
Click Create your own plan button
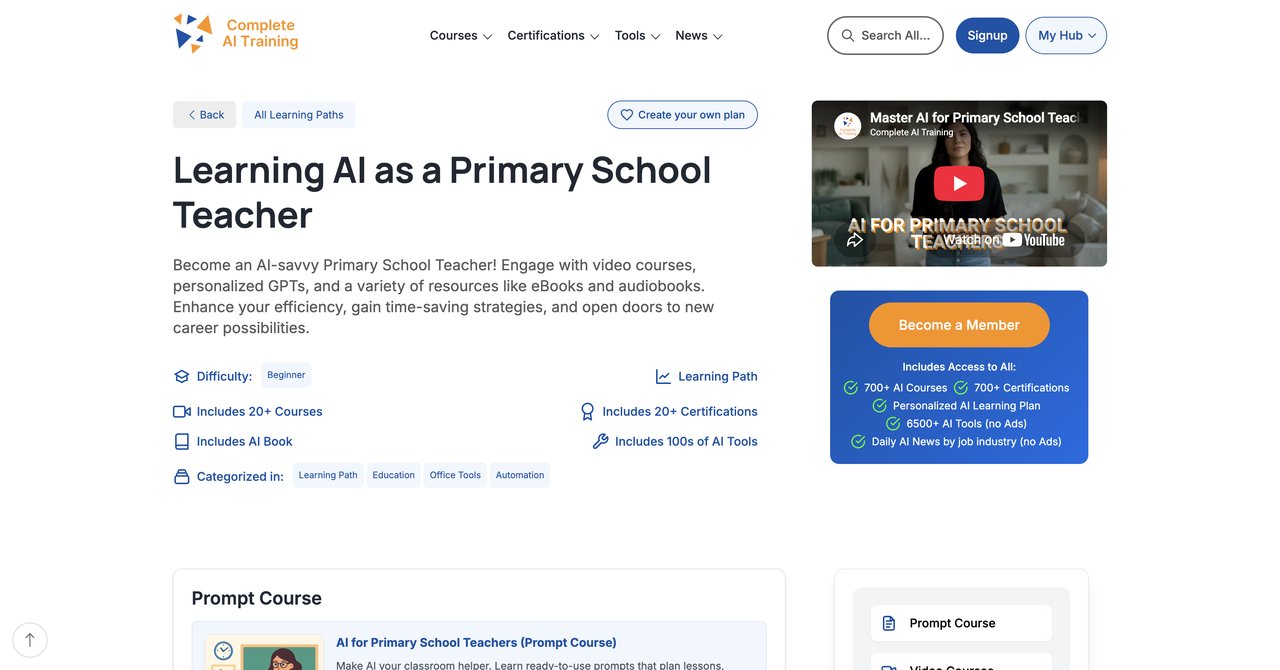[682, 115]
